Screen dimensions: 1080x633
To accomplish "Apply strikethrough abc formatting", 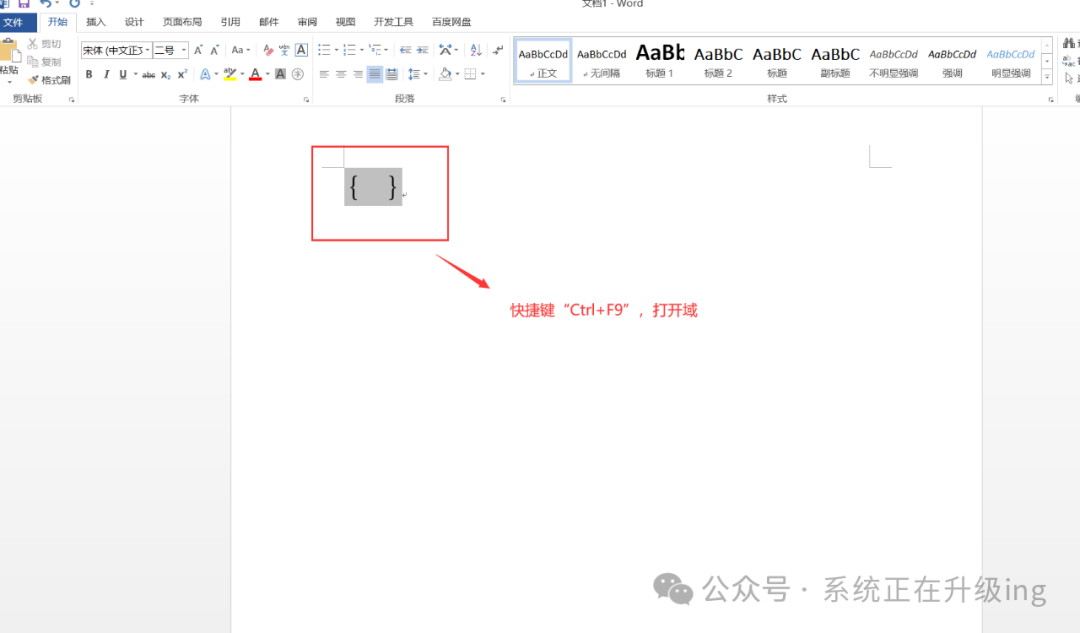I will pos(148,74).
